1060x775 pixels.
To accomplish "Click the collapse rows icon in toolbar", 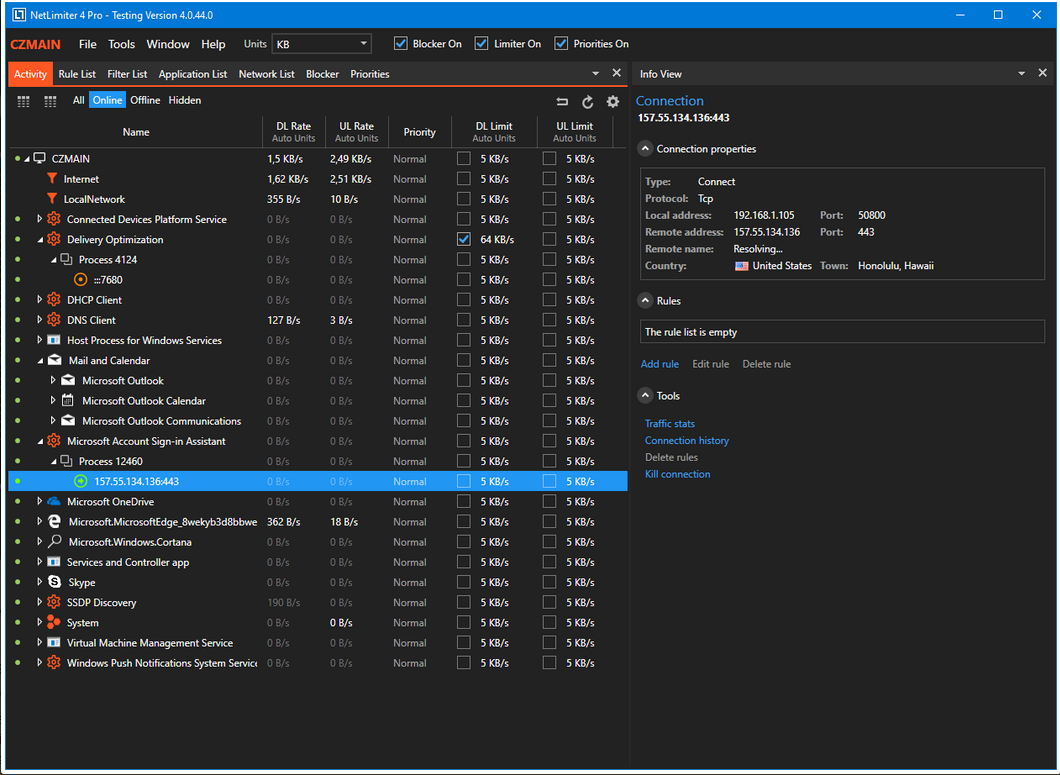I will coord(562,101).
